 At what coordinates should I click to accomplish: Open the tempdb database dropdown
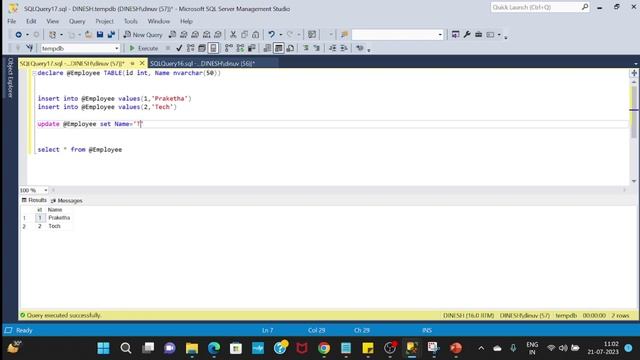(116, 48)
